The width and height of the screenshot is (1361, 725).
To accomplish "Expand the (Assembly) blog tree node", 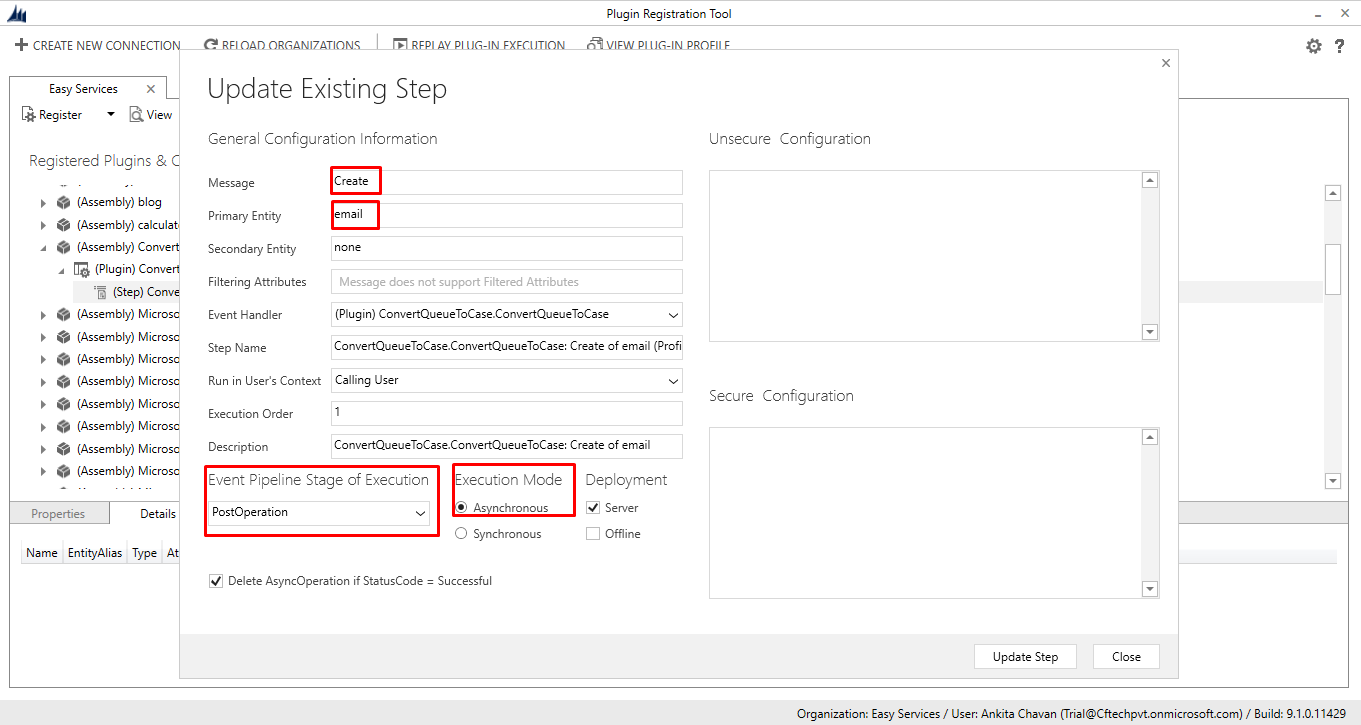I will coord(42,201).
